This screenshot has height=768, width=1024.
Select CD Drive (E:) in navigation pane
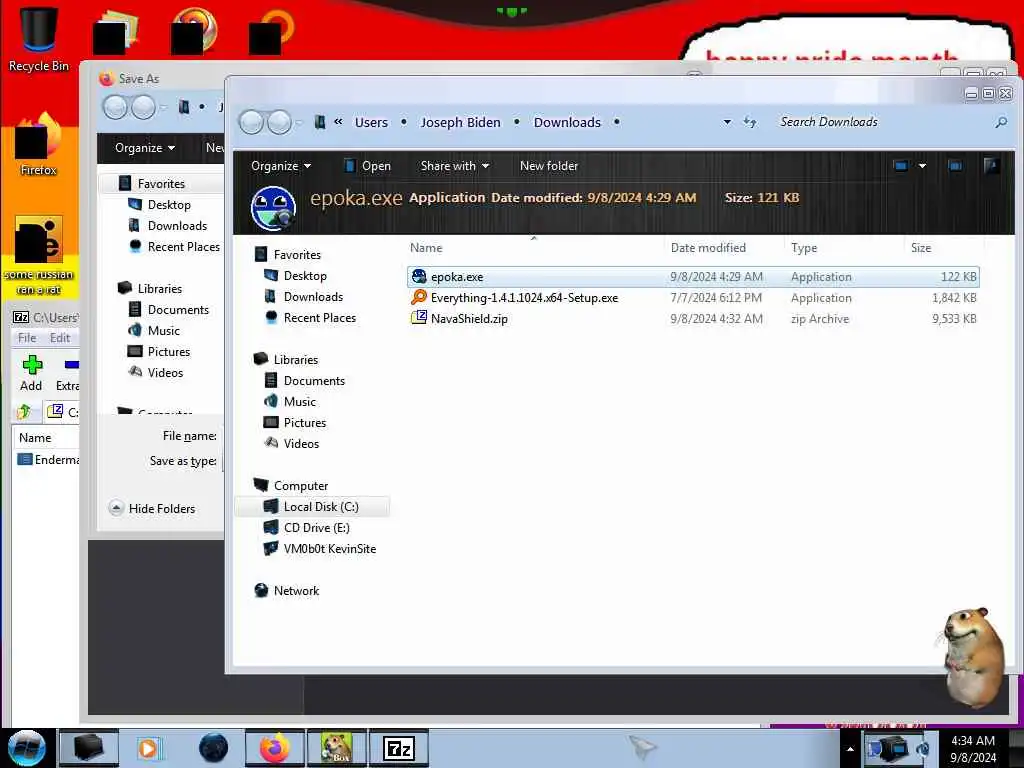click(316, 528)
